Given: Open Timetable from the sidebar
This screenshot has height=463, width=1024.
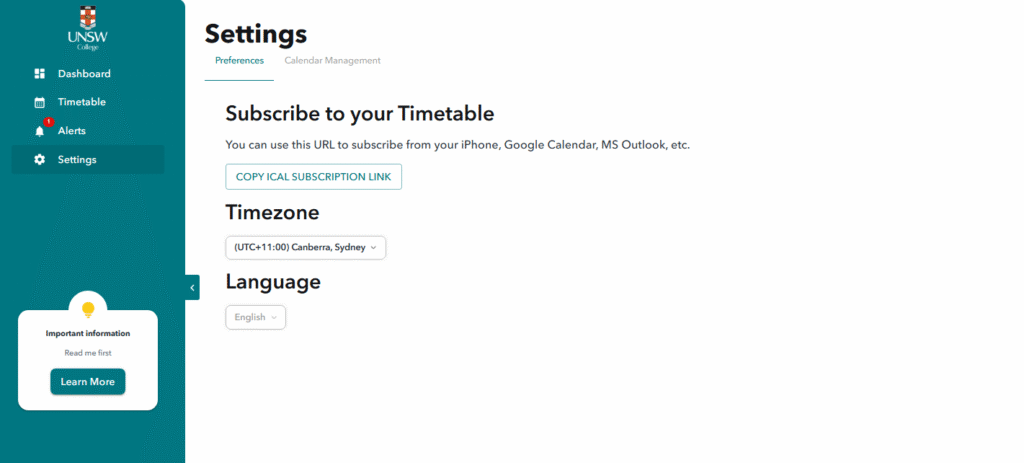Looking at the screenshot, I should (82, 102).
